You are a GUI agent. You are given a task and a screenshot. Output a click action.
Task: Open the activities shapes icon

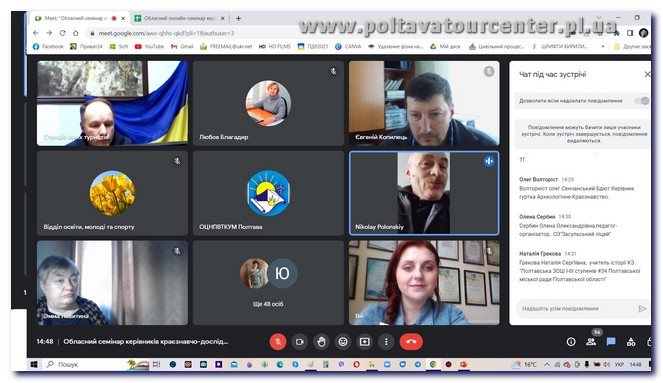(631, 342)
